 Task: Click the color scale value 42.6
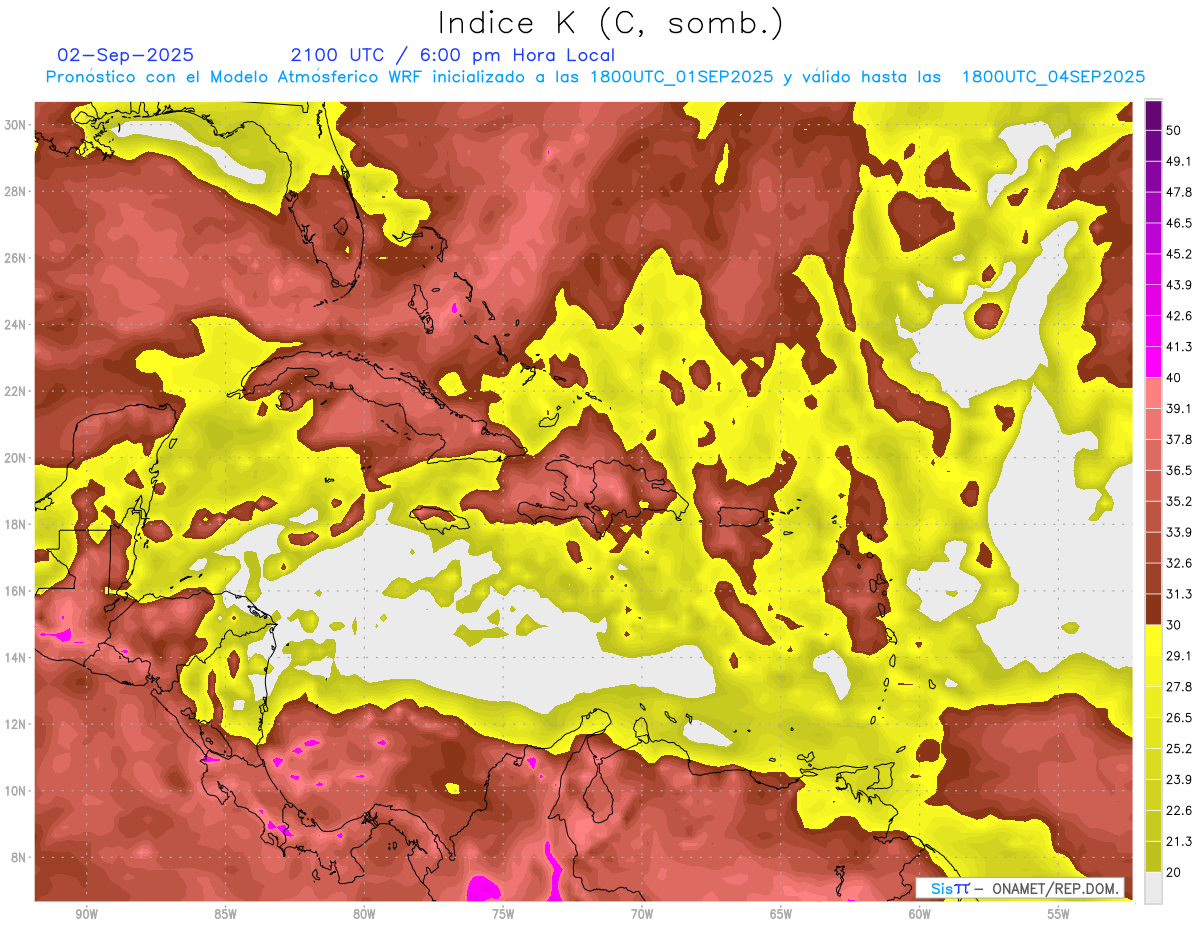pos(1178,316)
